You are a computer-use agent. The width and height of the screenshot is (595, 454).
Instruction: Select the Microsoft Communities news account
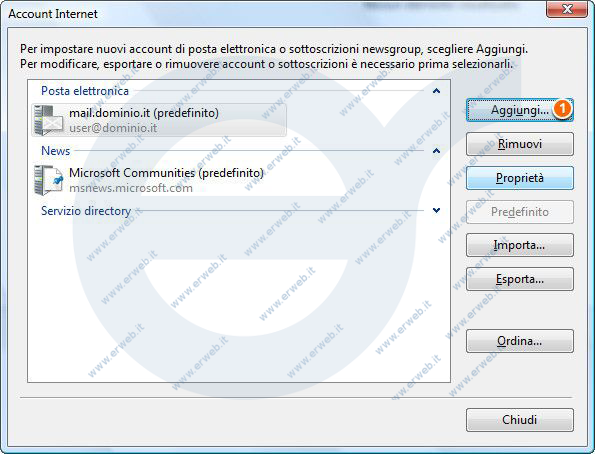tap(159, 180)
